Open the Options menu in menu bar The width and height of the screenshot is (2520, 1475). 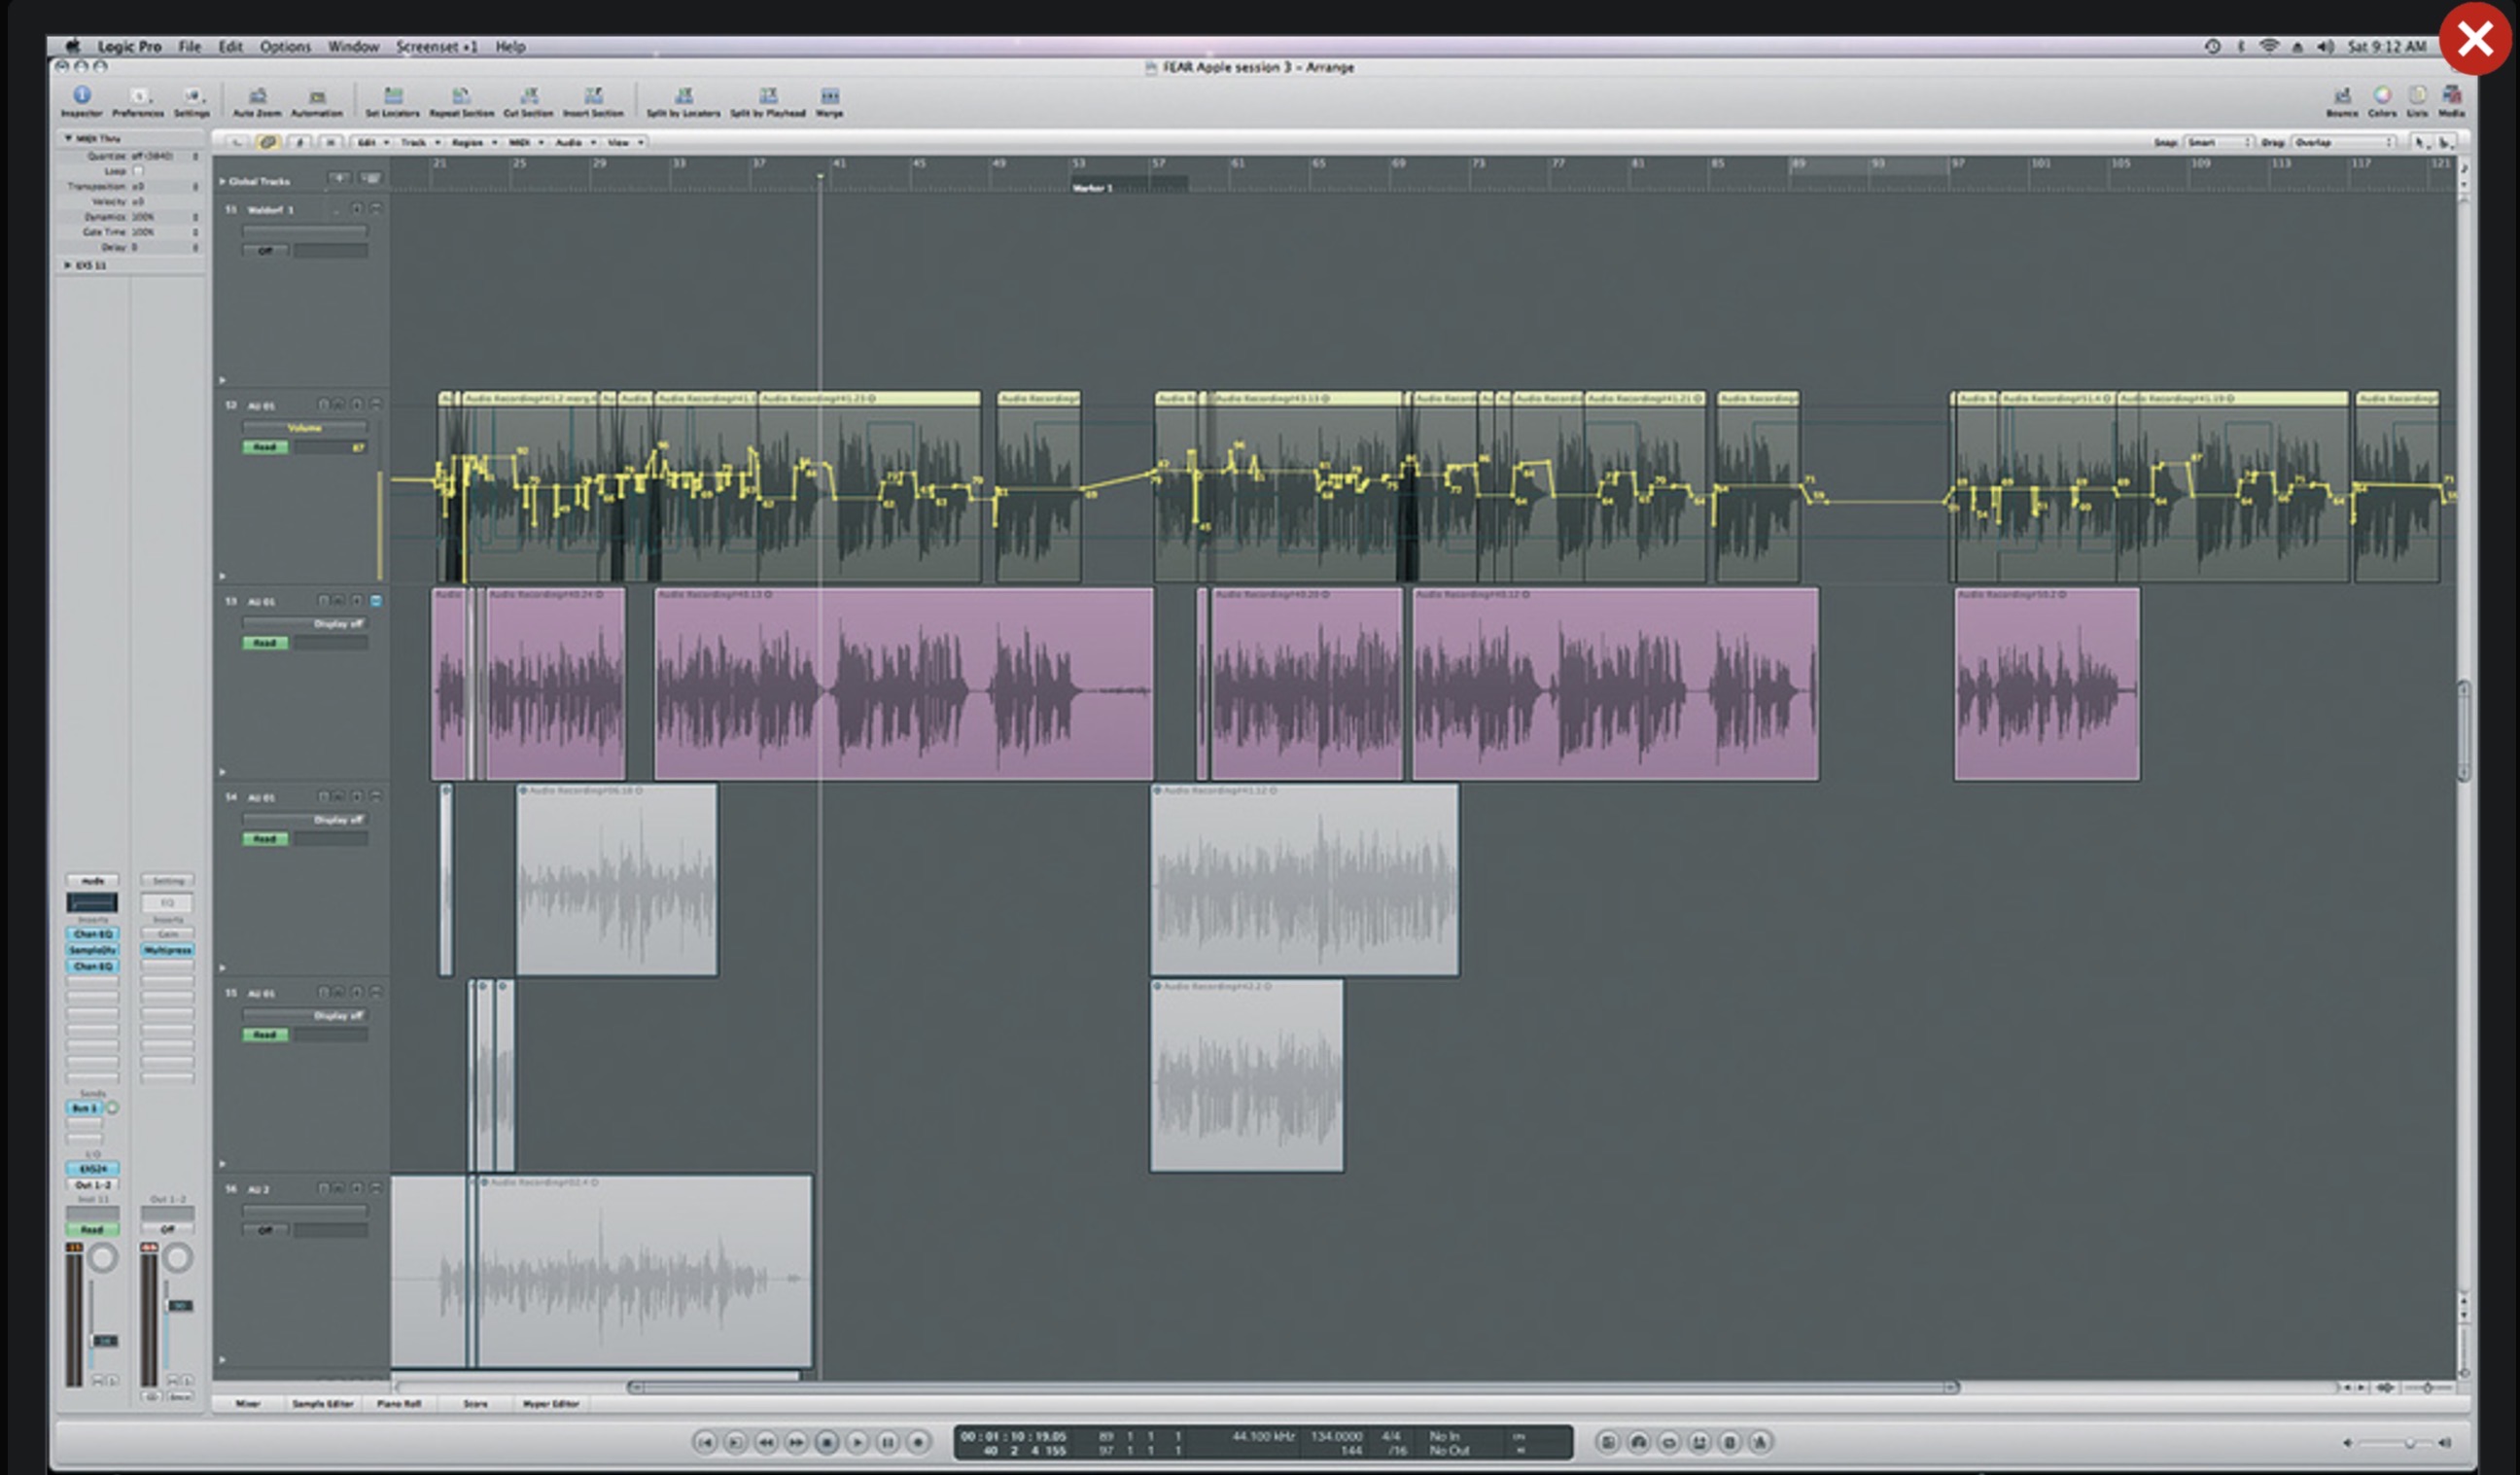click(285, 46)
